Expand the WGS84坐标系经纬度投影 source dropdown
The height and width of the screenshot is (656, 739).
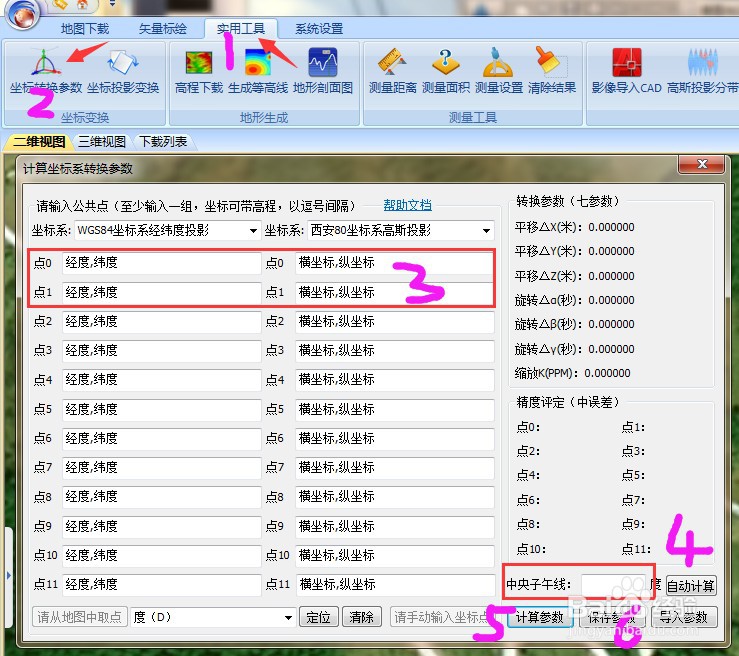click(x=253, y=230)
